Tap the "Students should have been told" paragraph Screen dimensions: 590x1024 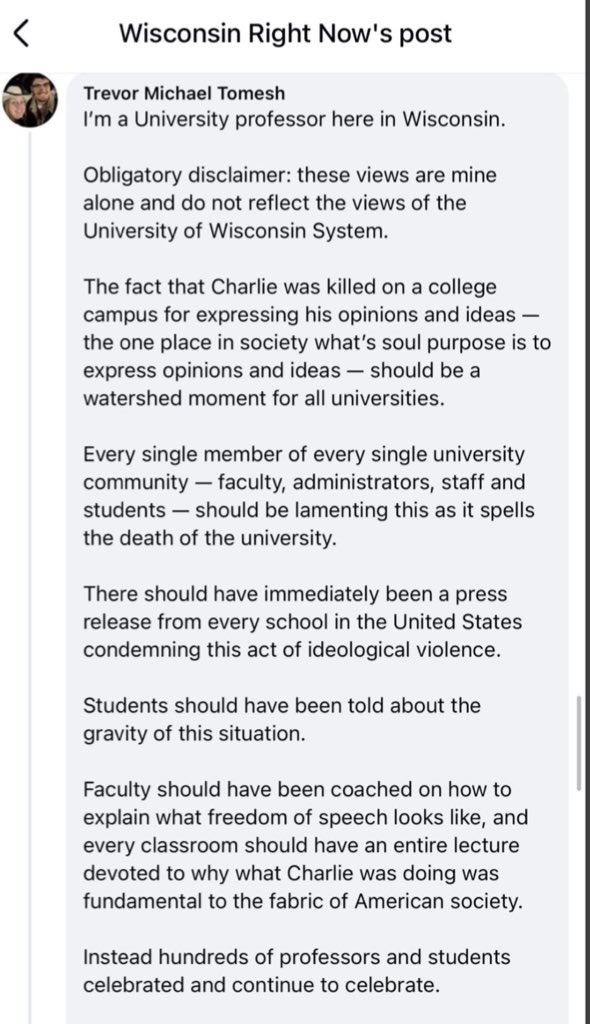(282, 720)
